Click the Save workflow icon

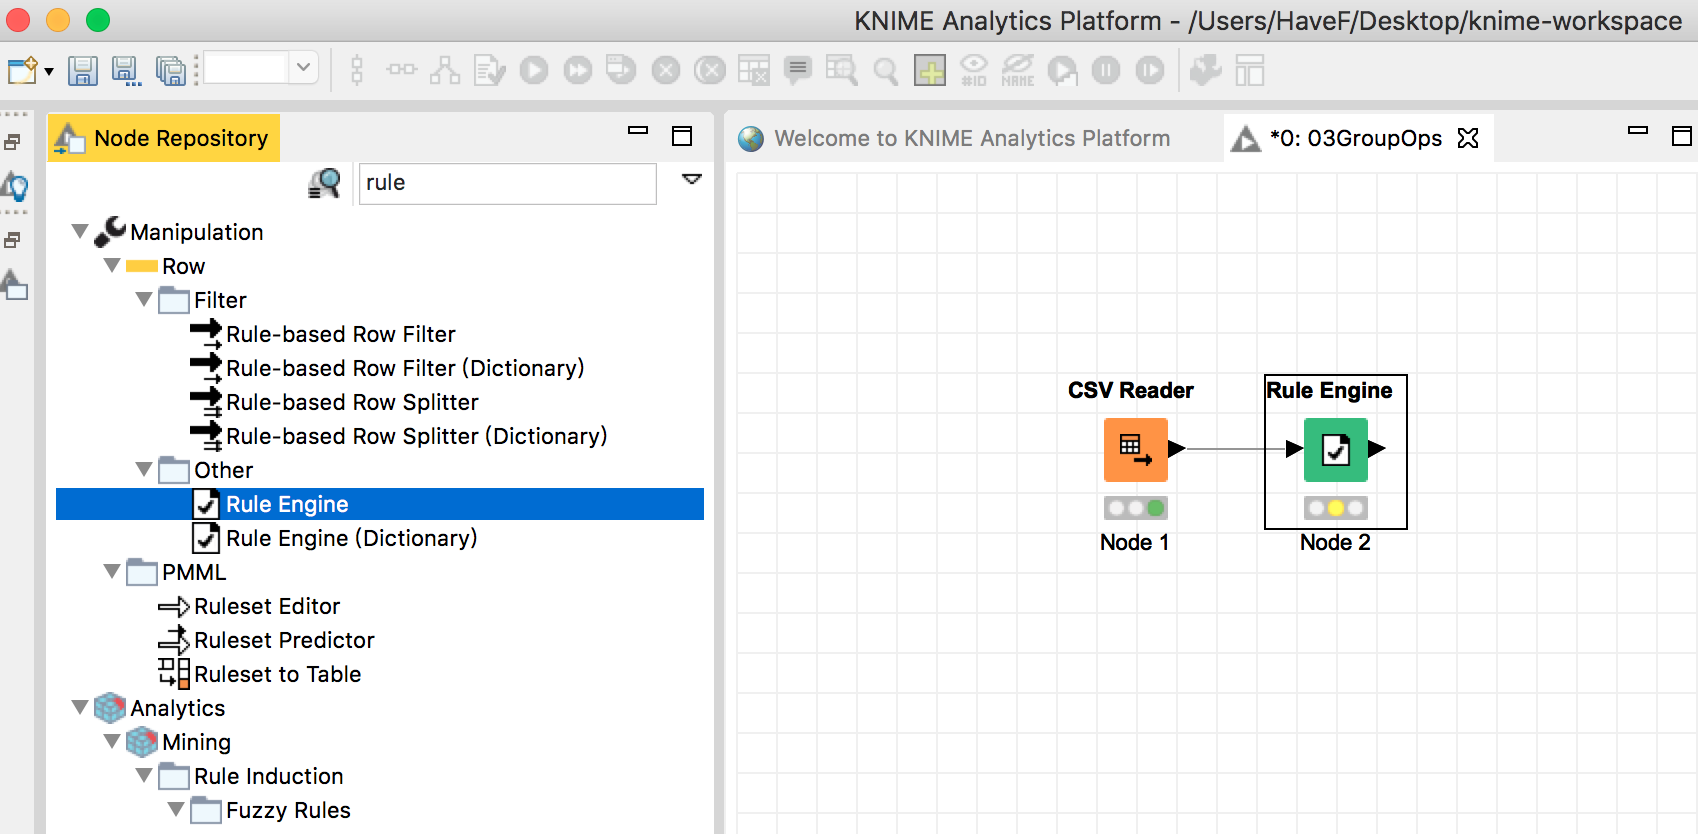click(82, 71)
